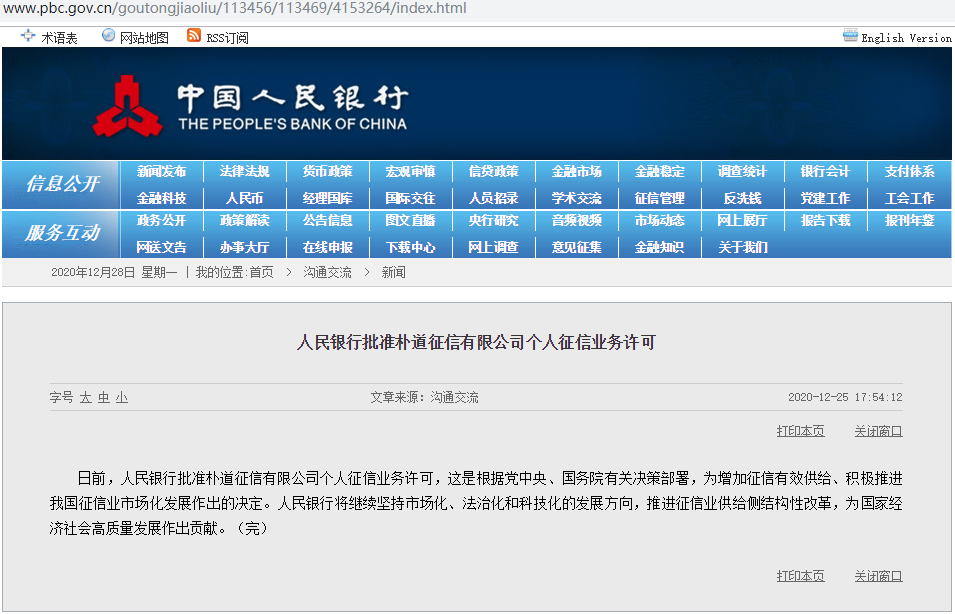Click the bottom 关闭窗口 close window link

point(878,576)
